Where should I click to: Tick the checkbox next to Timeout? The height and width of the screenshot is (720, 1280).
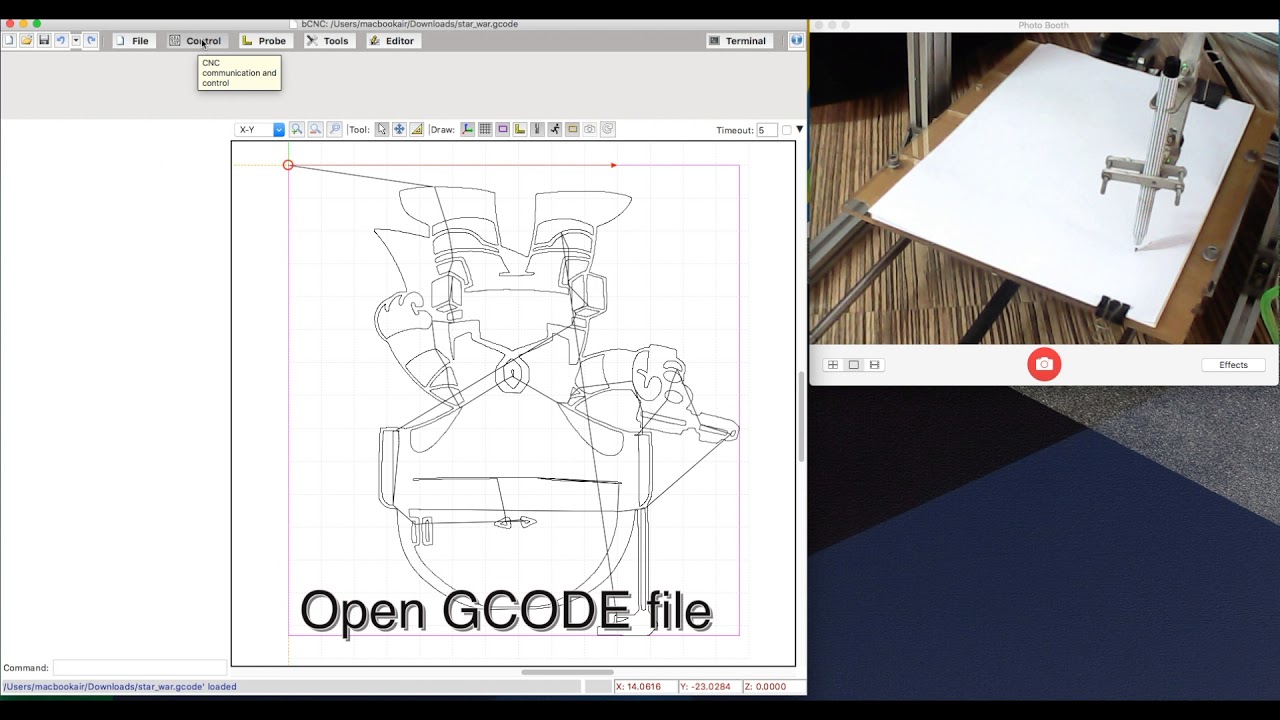point(786,130)
